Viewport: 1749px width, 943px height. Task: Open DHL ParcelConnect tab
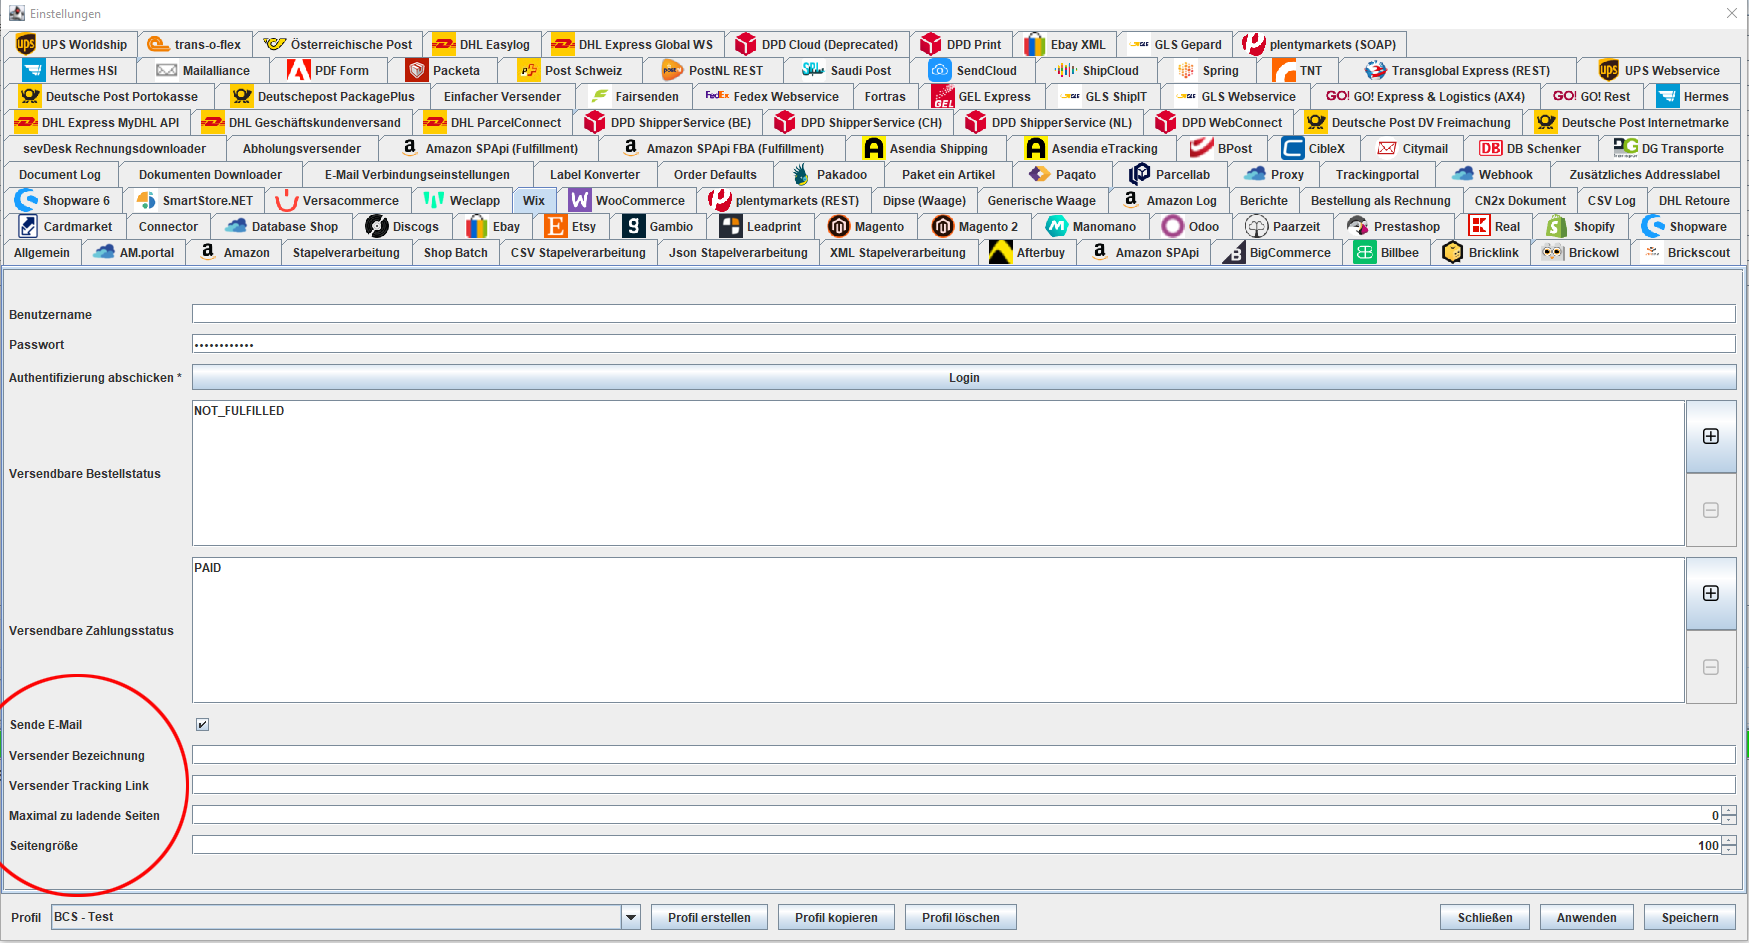tap(493, 122)
